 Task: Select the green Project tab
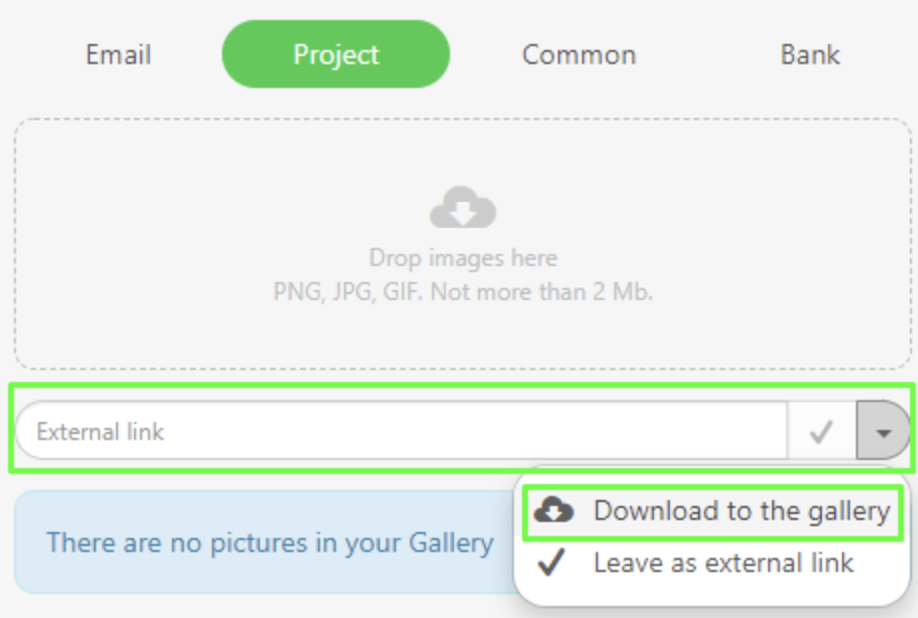[x=336, y=54]
